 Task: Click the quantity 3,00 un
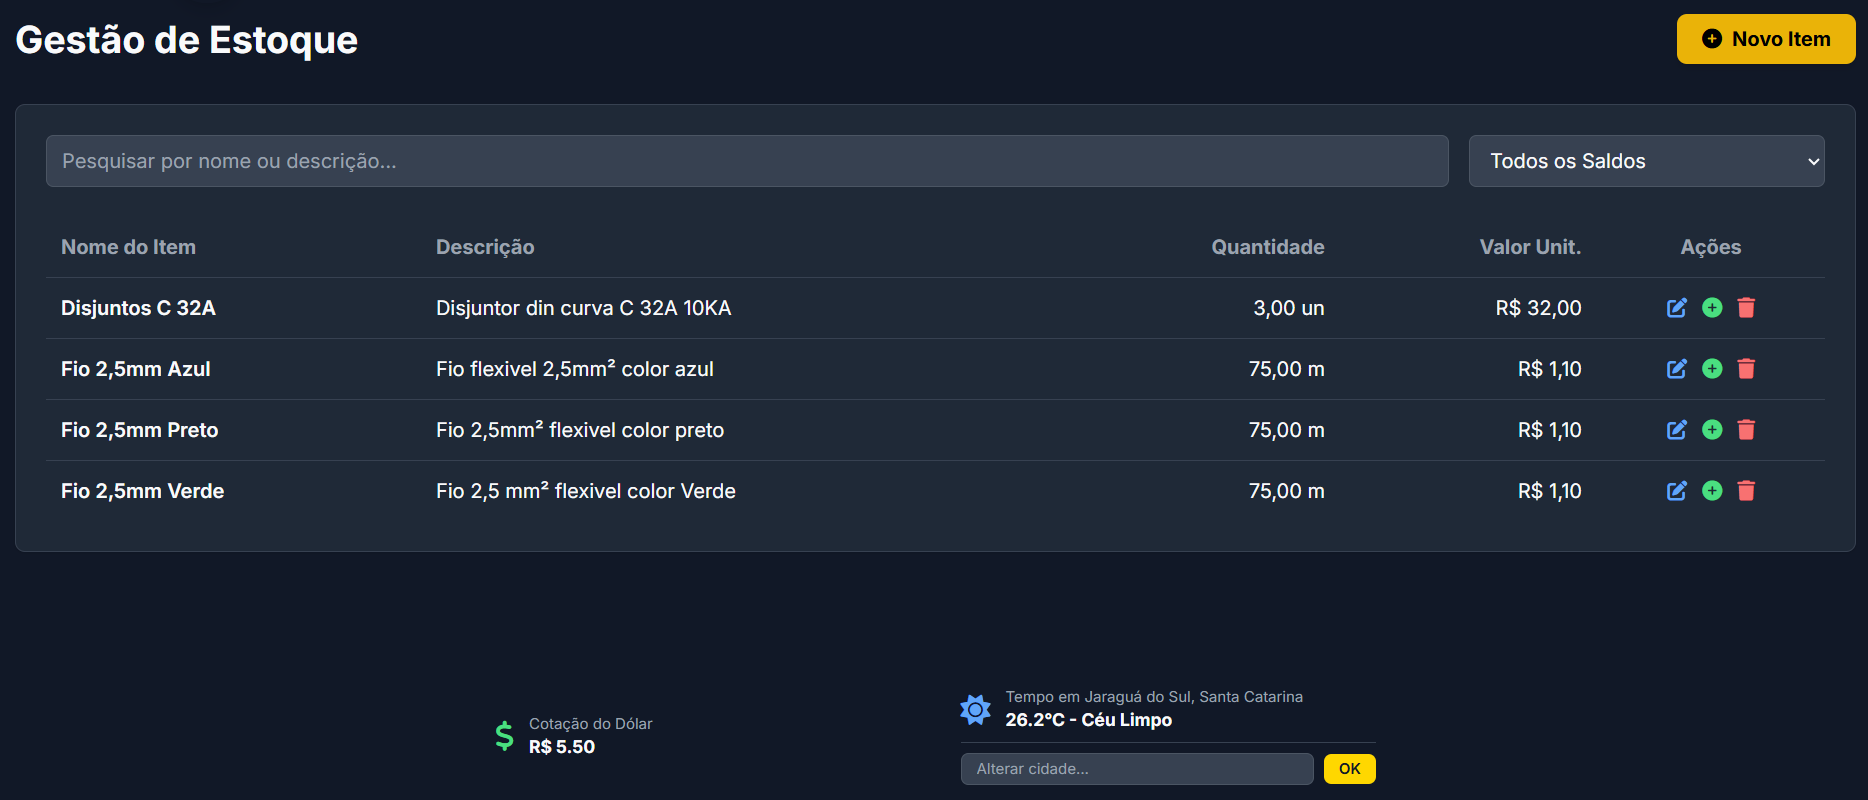tap(1289, 308)
